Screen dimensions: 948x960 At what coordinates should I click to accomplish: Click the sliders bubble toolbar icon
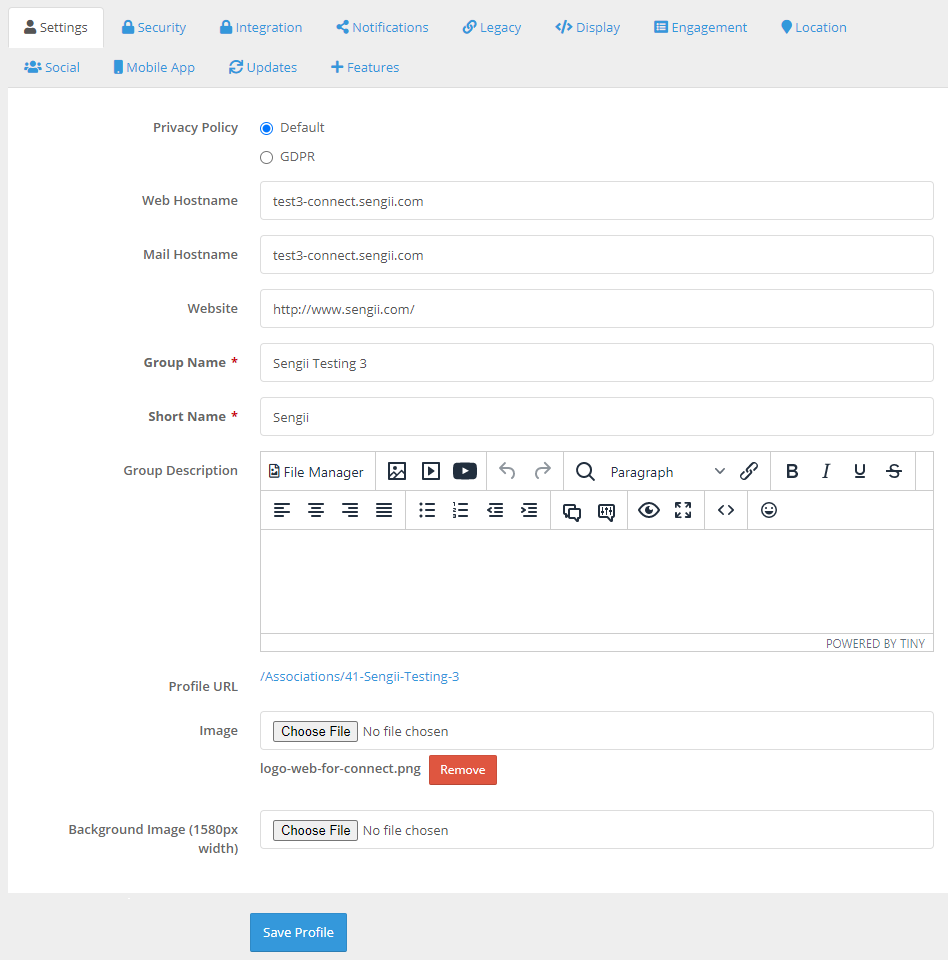click(x=606, y=511)
